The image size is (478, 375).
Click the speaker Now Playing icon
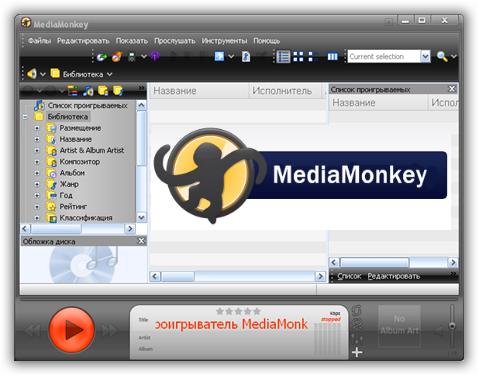(x=32, y=73)
